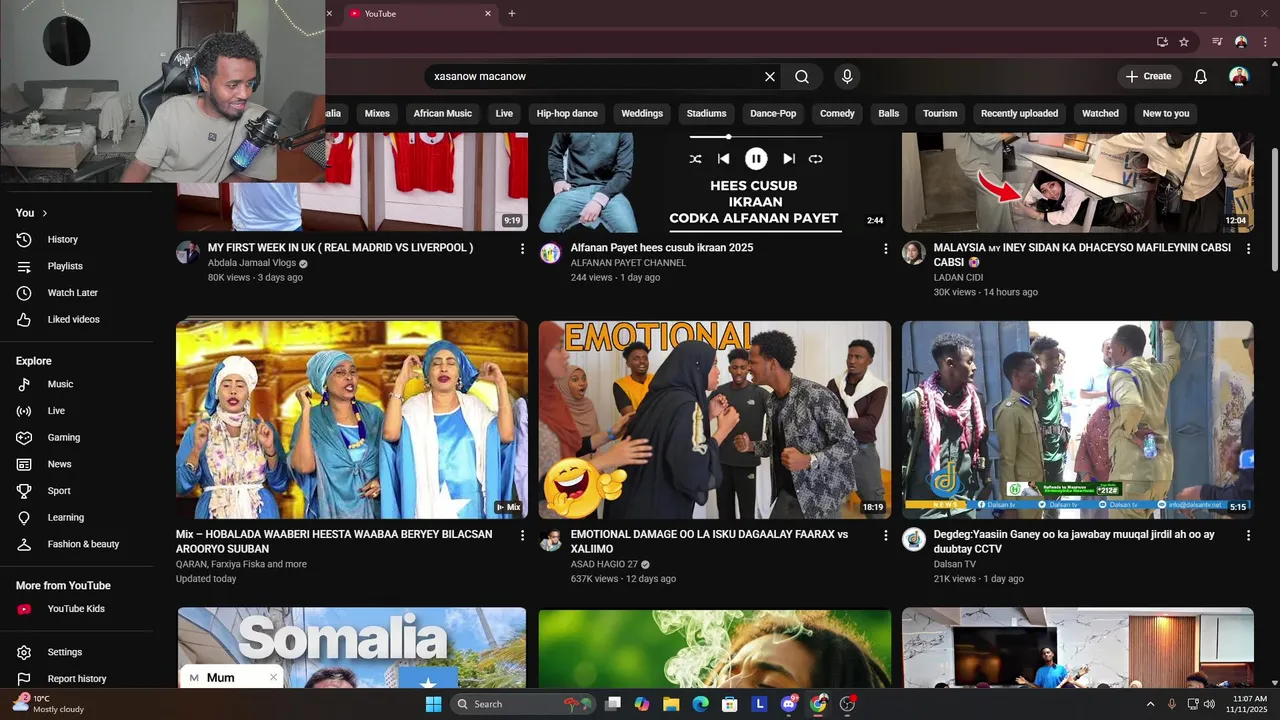Image resolution: width=1280 pixels, height=720 pixels.
Task: Expand the You section chevron
Action: [x=45, y=213]
